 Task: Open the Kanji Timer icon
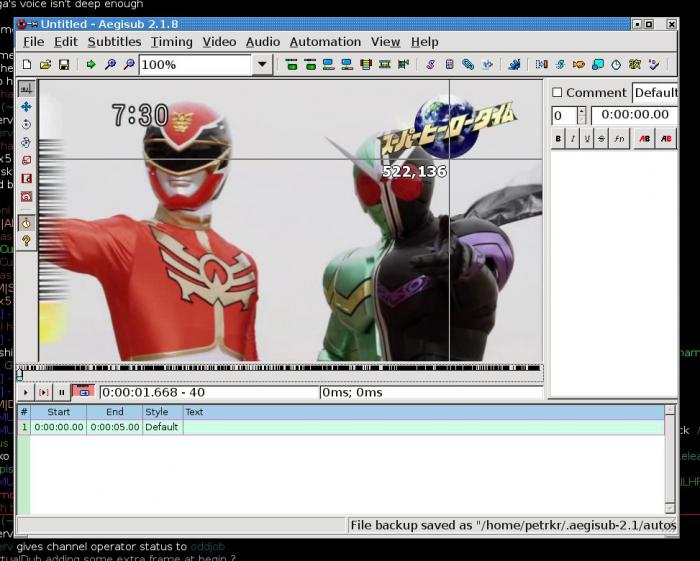tap(635, 65)
